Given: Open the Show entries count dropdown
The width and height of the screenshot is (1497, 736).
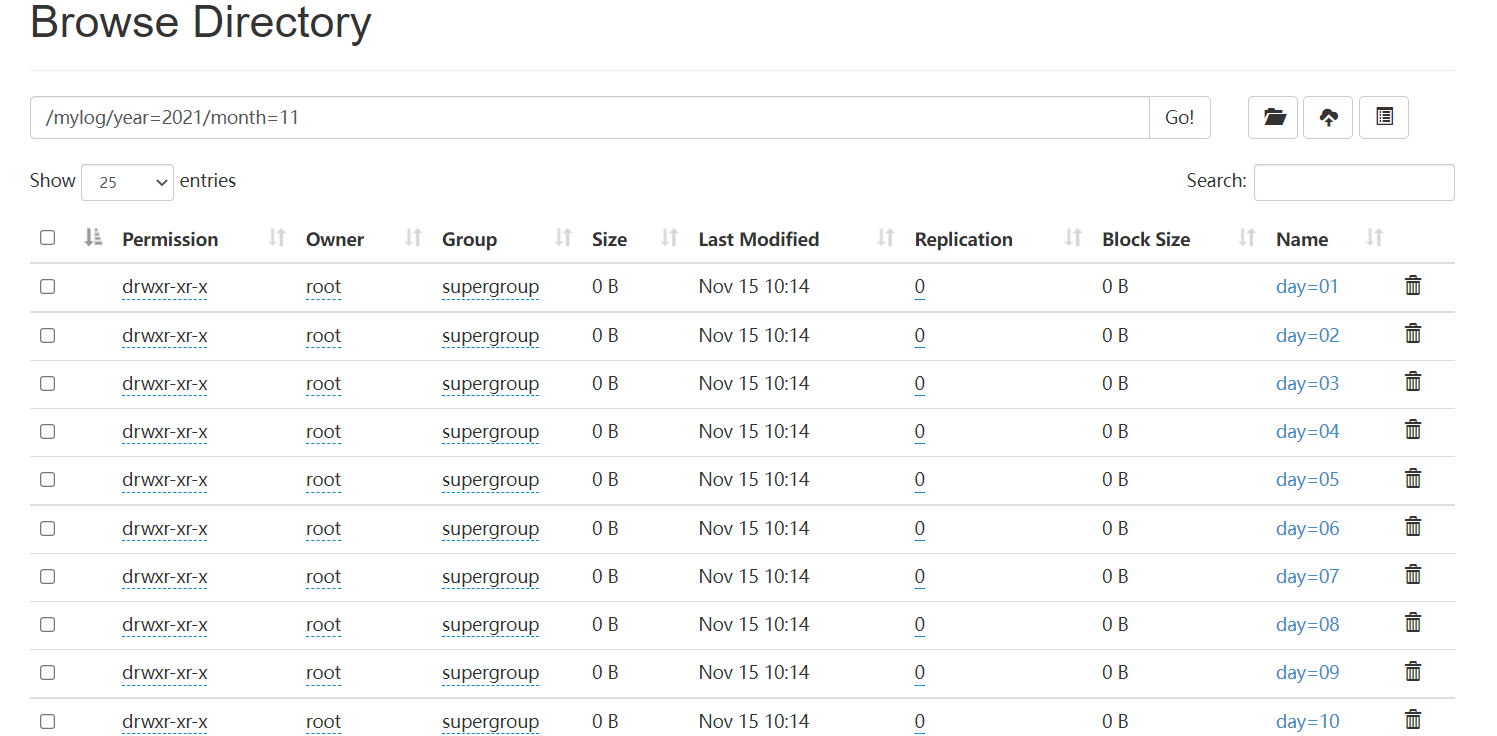Looking at the screenshot, I should [127, 182].
